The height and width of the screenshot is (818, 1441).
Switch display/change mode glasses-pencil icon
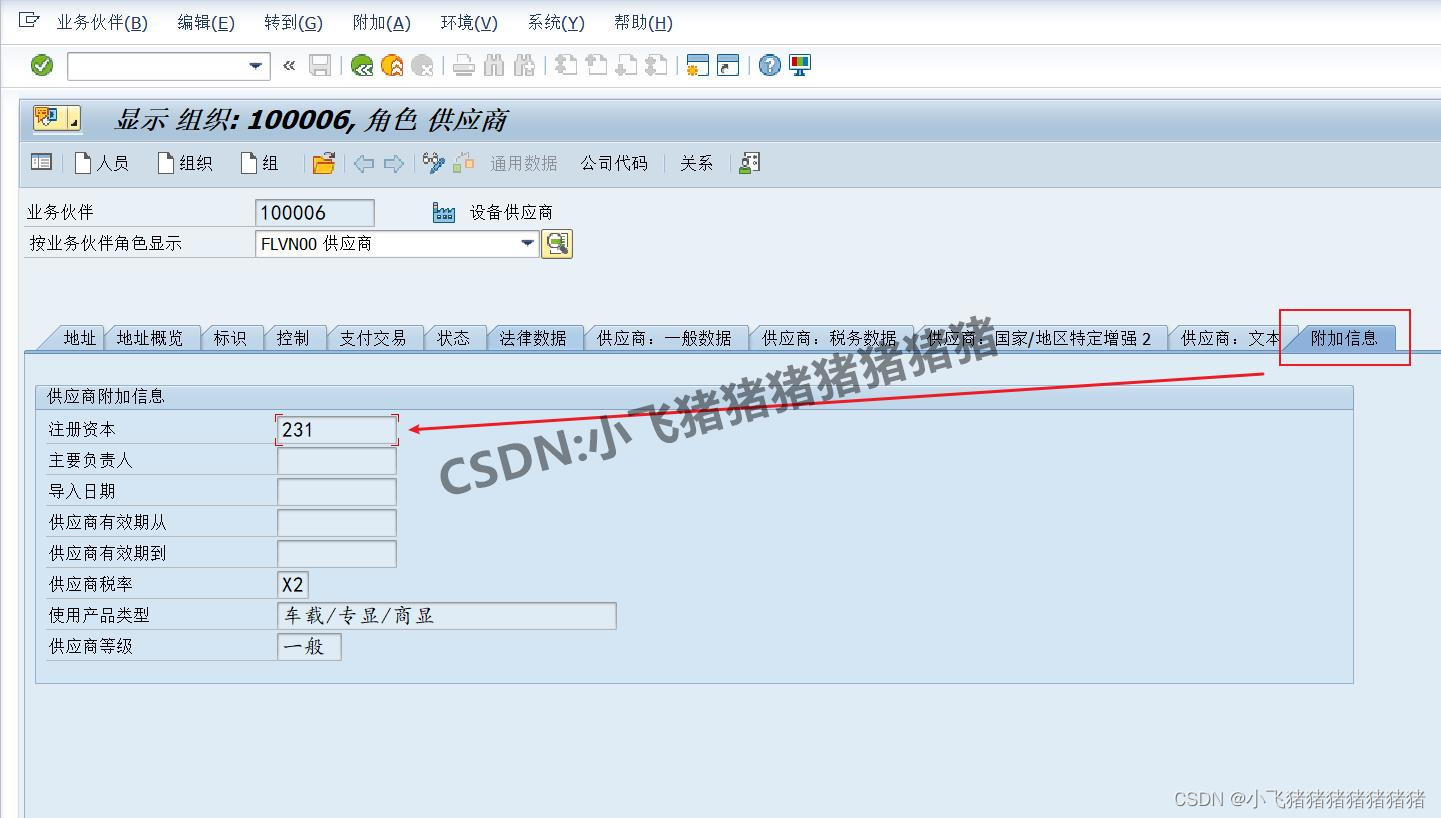(434, 163)
